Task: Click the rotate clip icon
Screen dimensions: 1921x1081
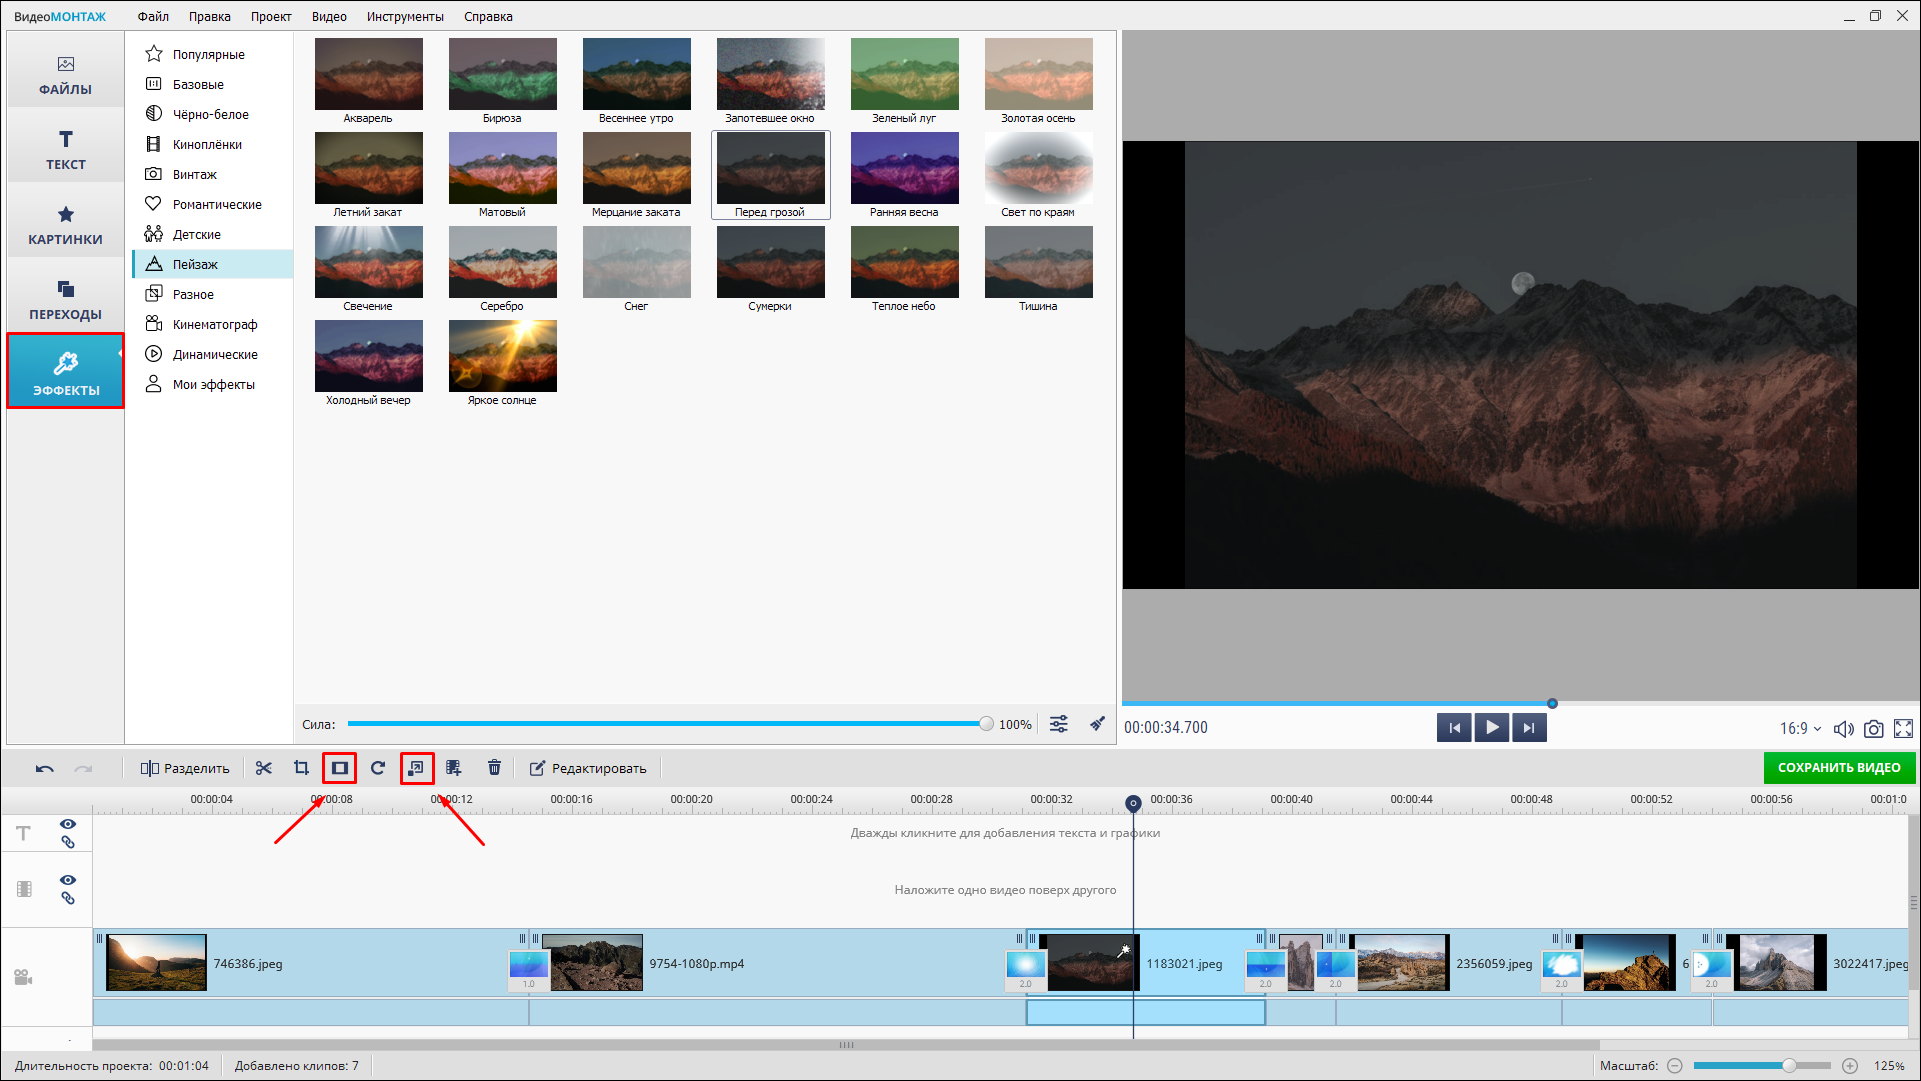Action: click(x=377, y=768)
